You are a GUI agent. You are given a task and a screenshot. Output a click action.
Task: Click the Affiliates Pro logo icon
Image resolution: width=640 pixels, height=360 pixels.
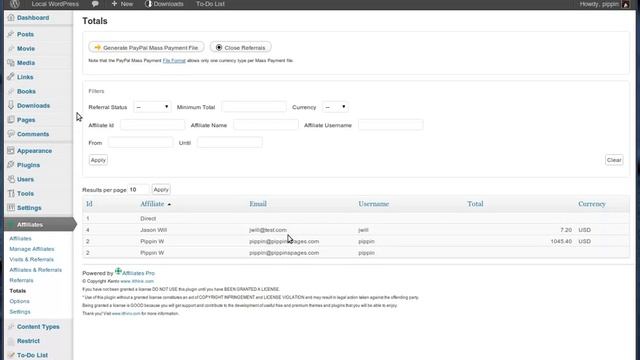(118, 271)
